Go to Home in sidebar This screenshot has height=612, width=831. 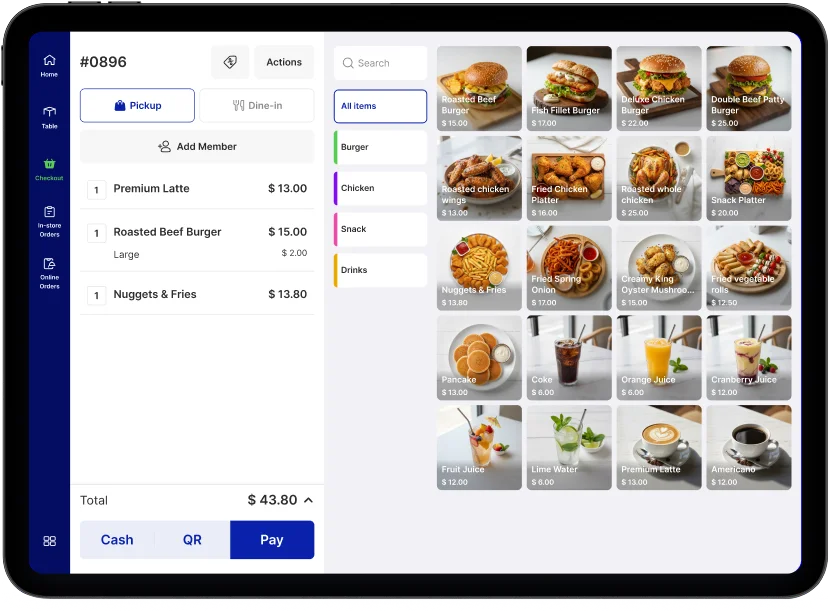pyautogui.click(x=49, y=66)
